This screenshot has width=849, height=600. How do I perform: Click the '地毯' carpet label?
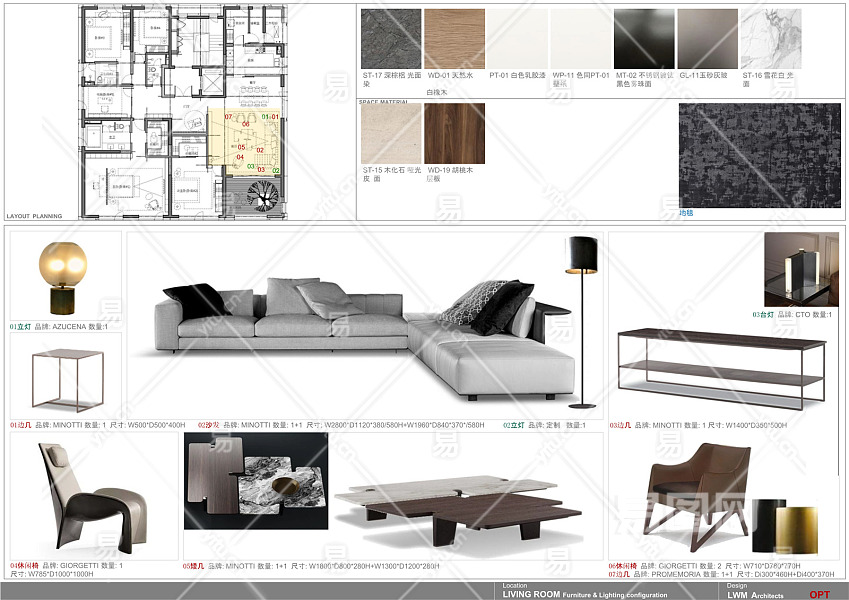(x=686, y=213)
